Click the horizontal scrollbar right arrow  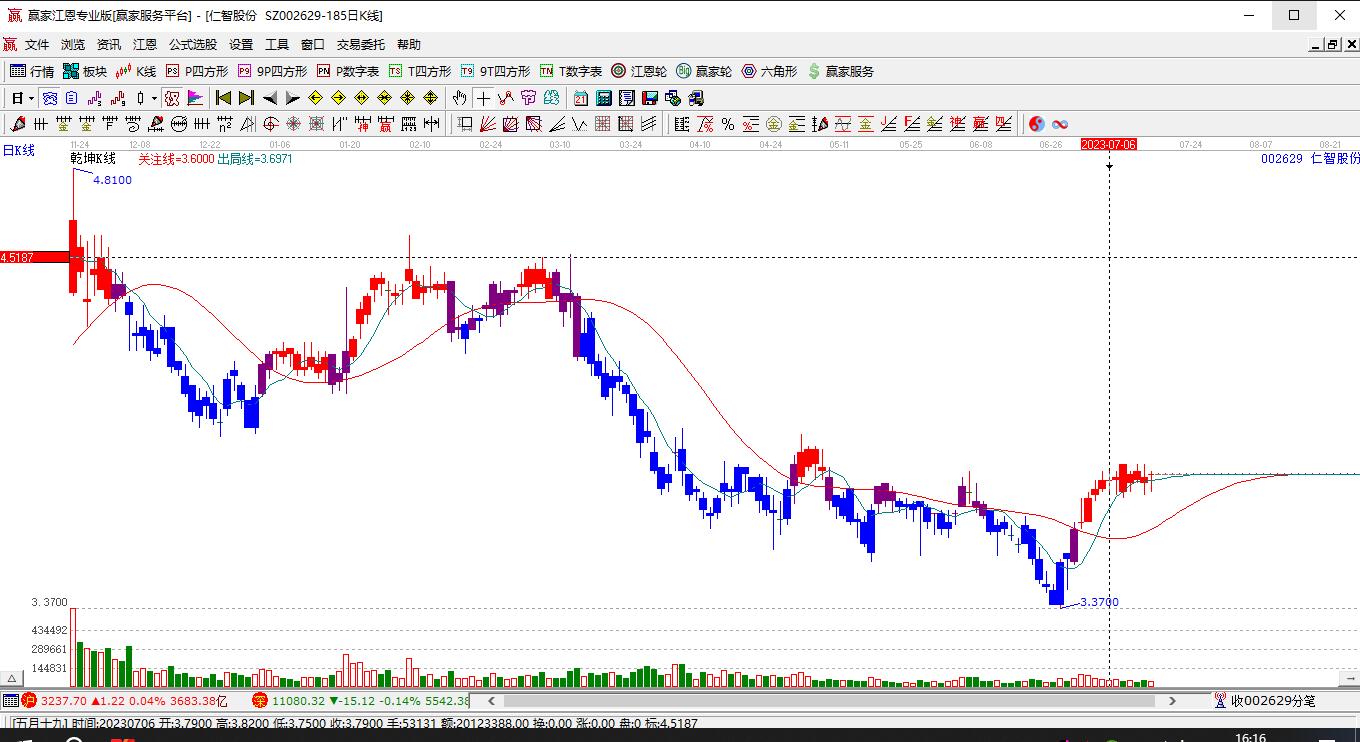tap(1173, 701)
